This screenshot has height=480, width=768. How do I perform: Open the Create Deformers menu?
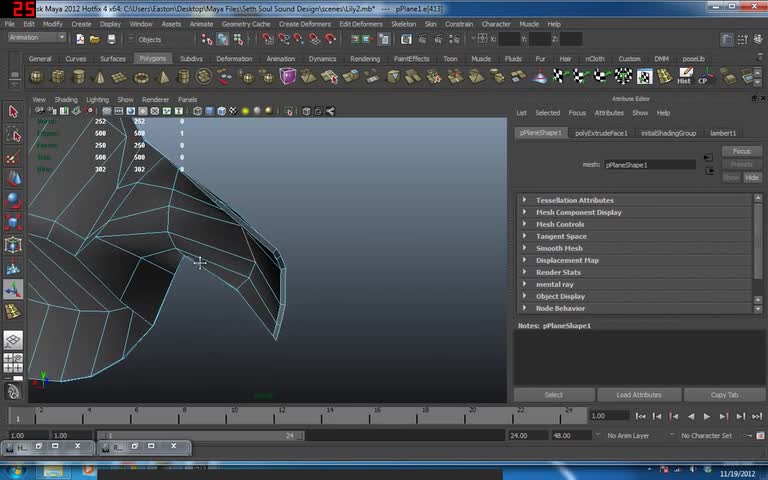coord(305,24)
